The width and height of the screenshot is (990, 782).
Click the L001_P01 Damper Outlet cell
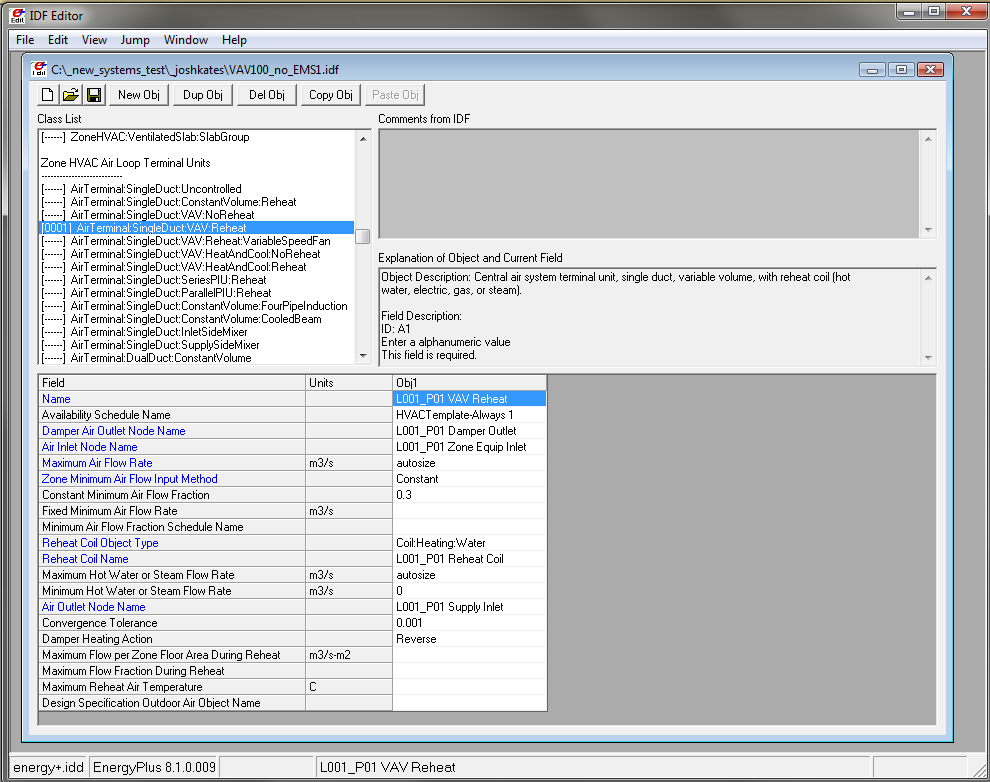[x=469, y=431]
